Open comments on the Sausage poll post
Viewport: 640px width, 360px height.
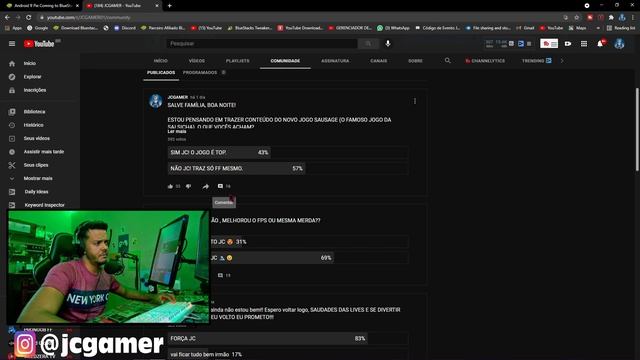click(220, 186)
